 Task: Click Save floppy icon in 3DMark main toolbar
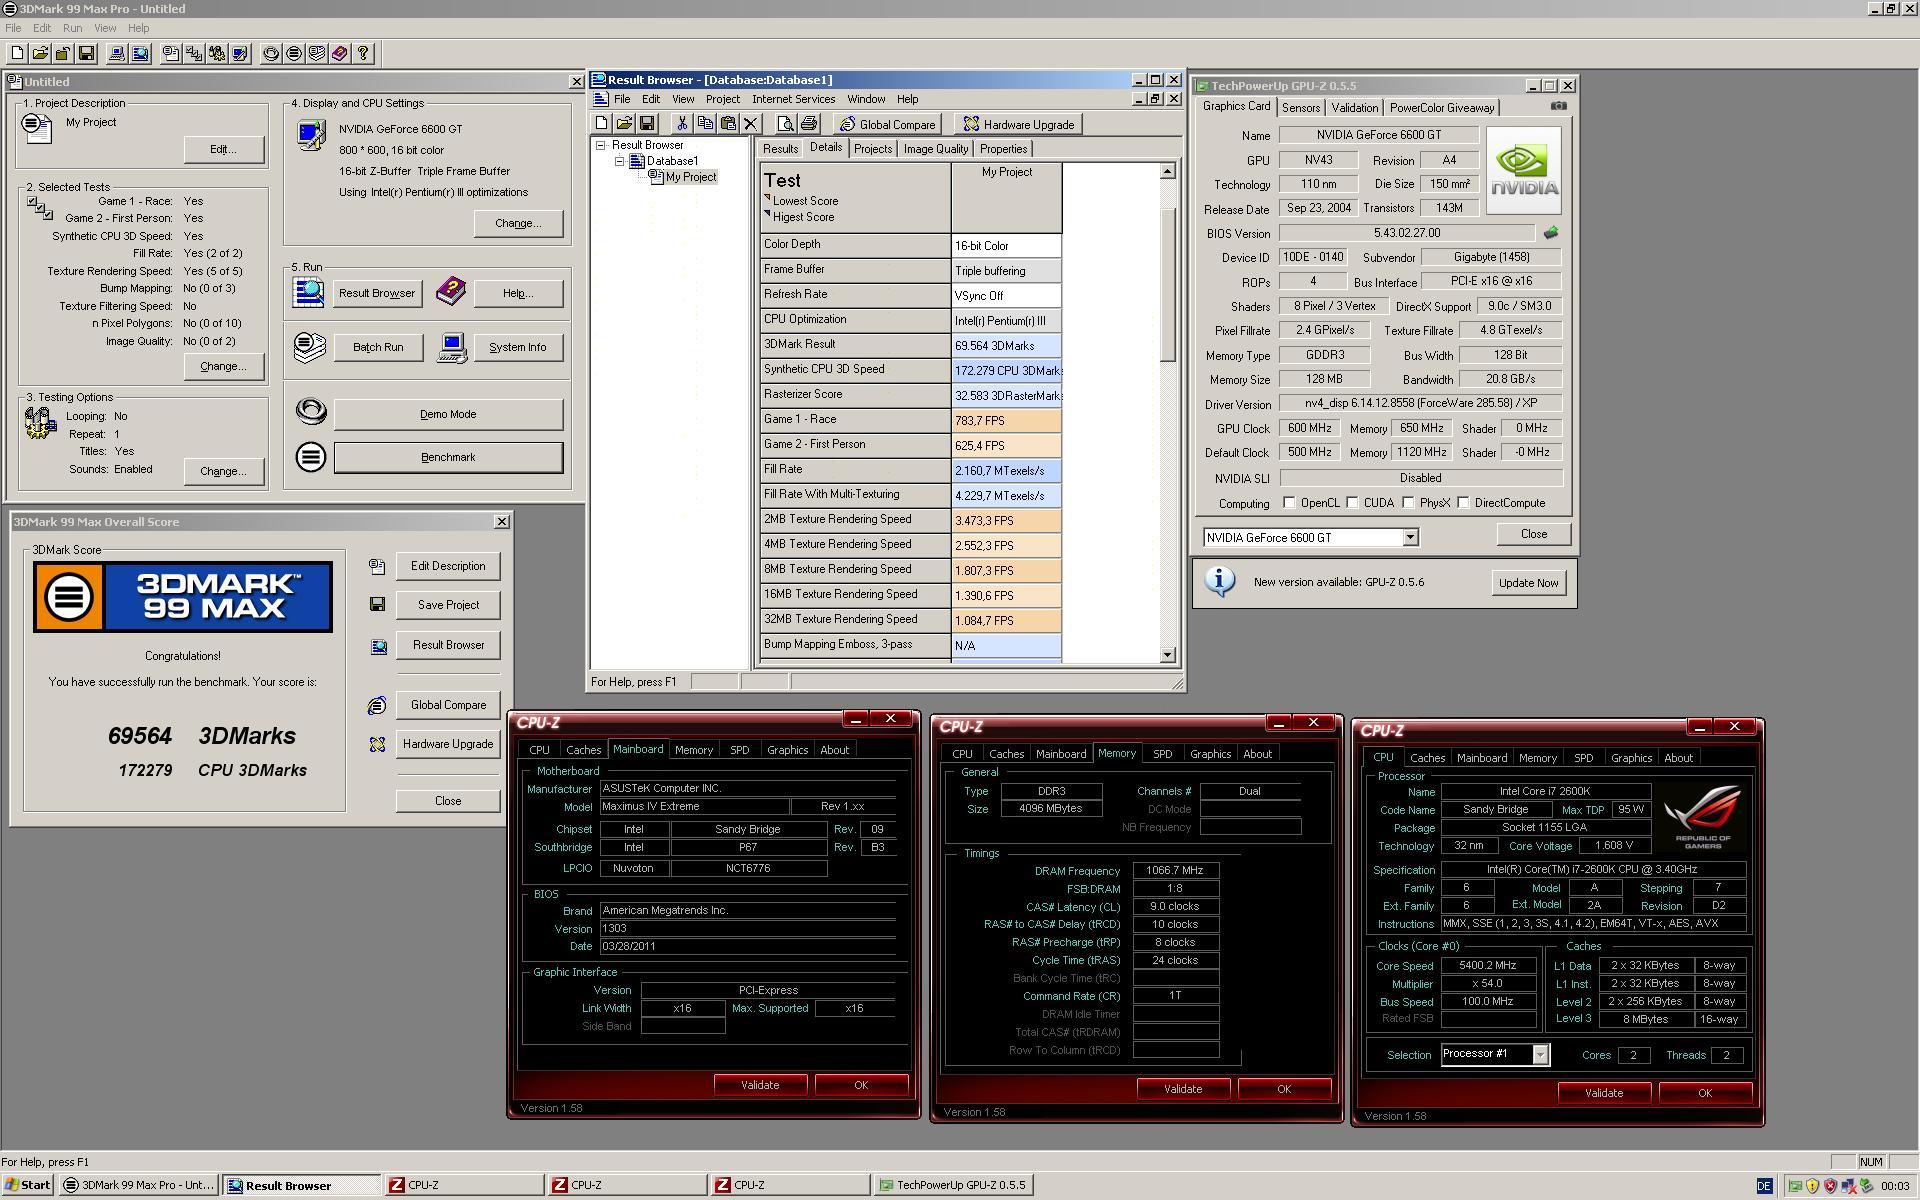[x=86, y=54]
